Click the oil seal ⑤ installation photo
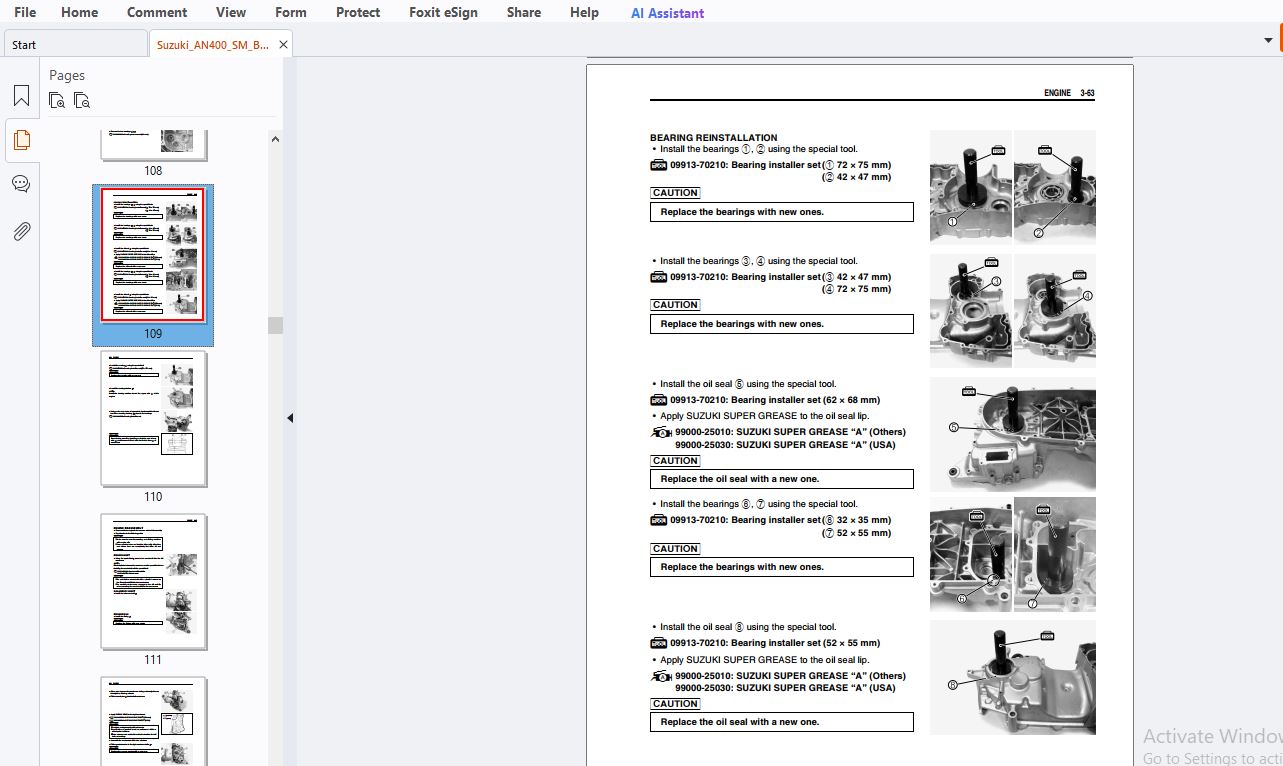 tap(1012, 433)
